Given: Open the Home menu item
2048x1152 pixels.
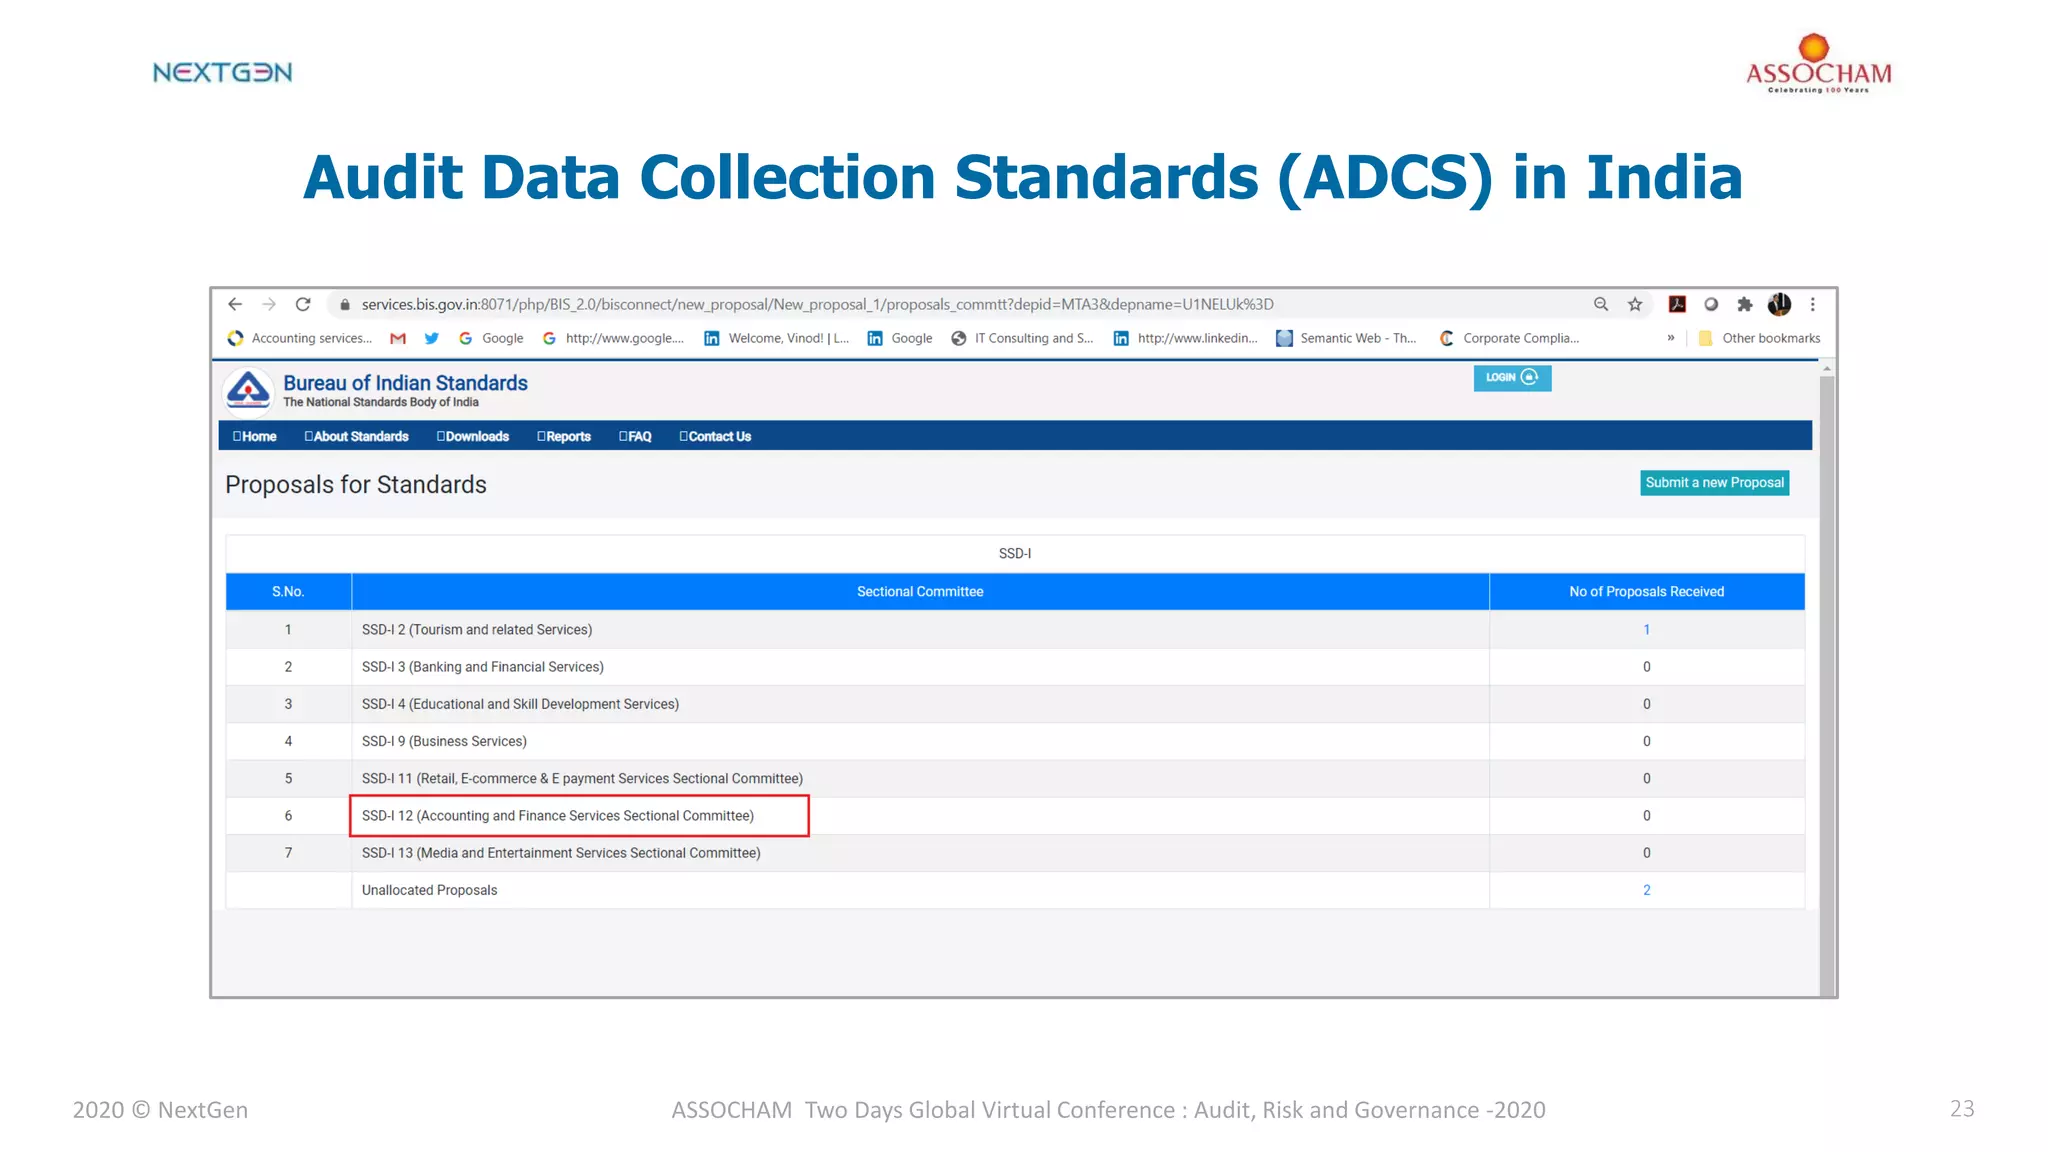Looking at the screenshot, I should 255,436.
